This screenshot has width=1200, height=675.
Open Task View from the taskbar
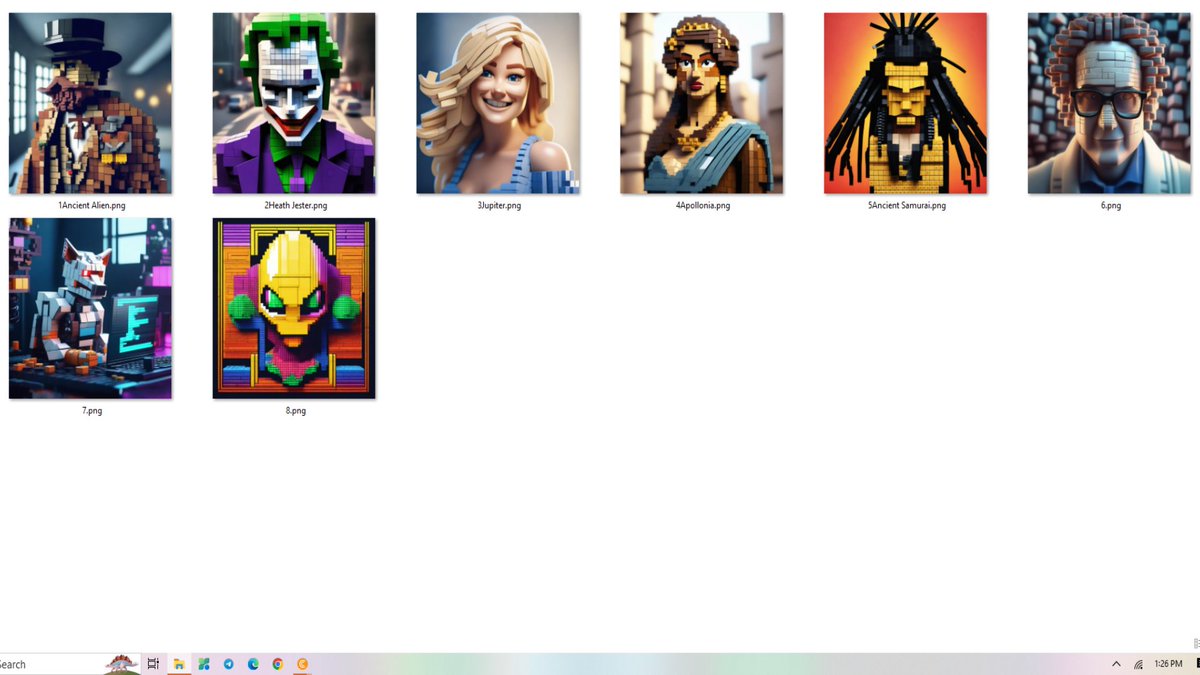pyautogui.click(x=153, y=664)
